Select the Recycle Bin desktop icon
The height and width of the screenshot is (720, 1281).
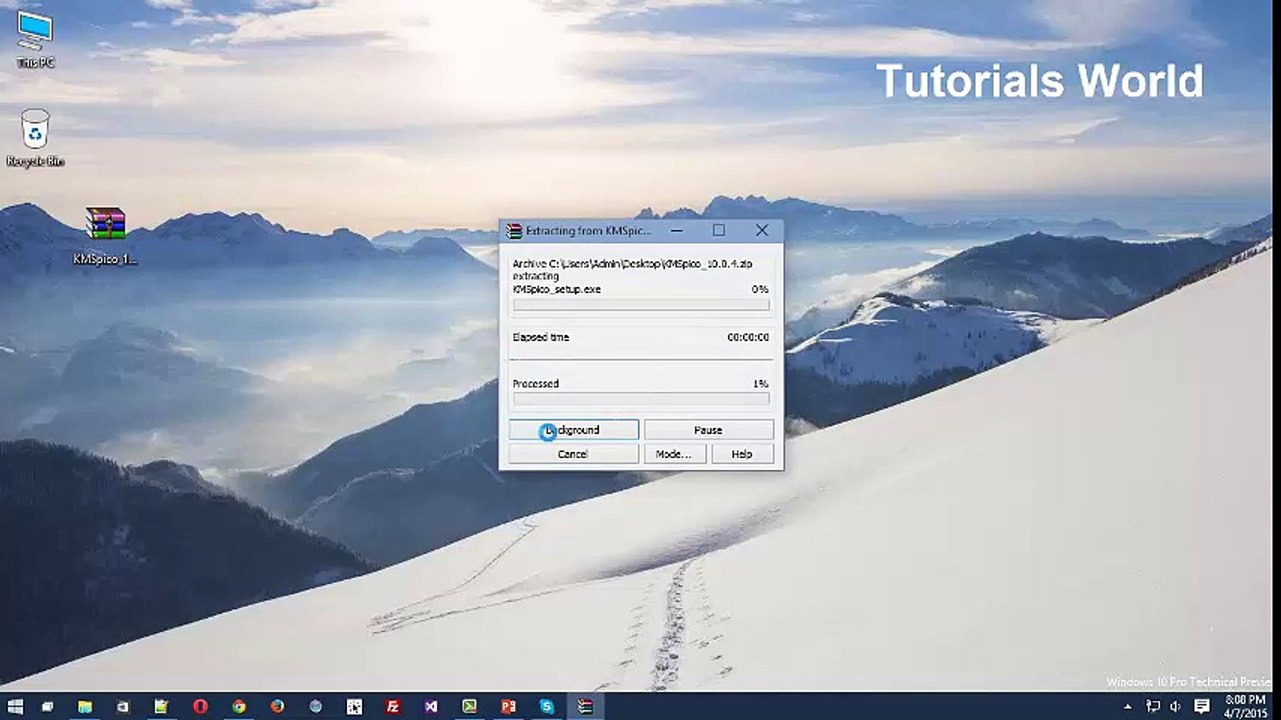click(35, 136)
